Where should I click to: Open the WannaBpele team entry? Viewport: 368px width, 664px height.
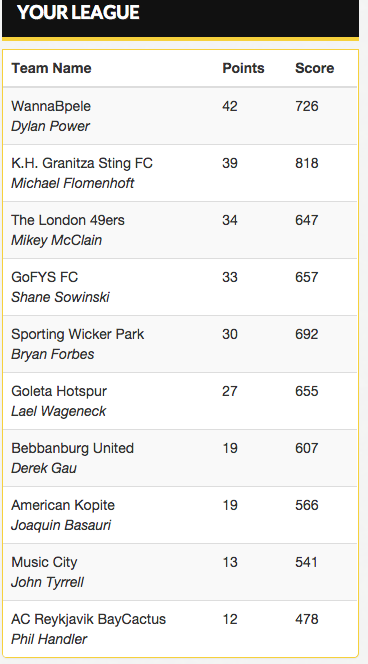51,106
